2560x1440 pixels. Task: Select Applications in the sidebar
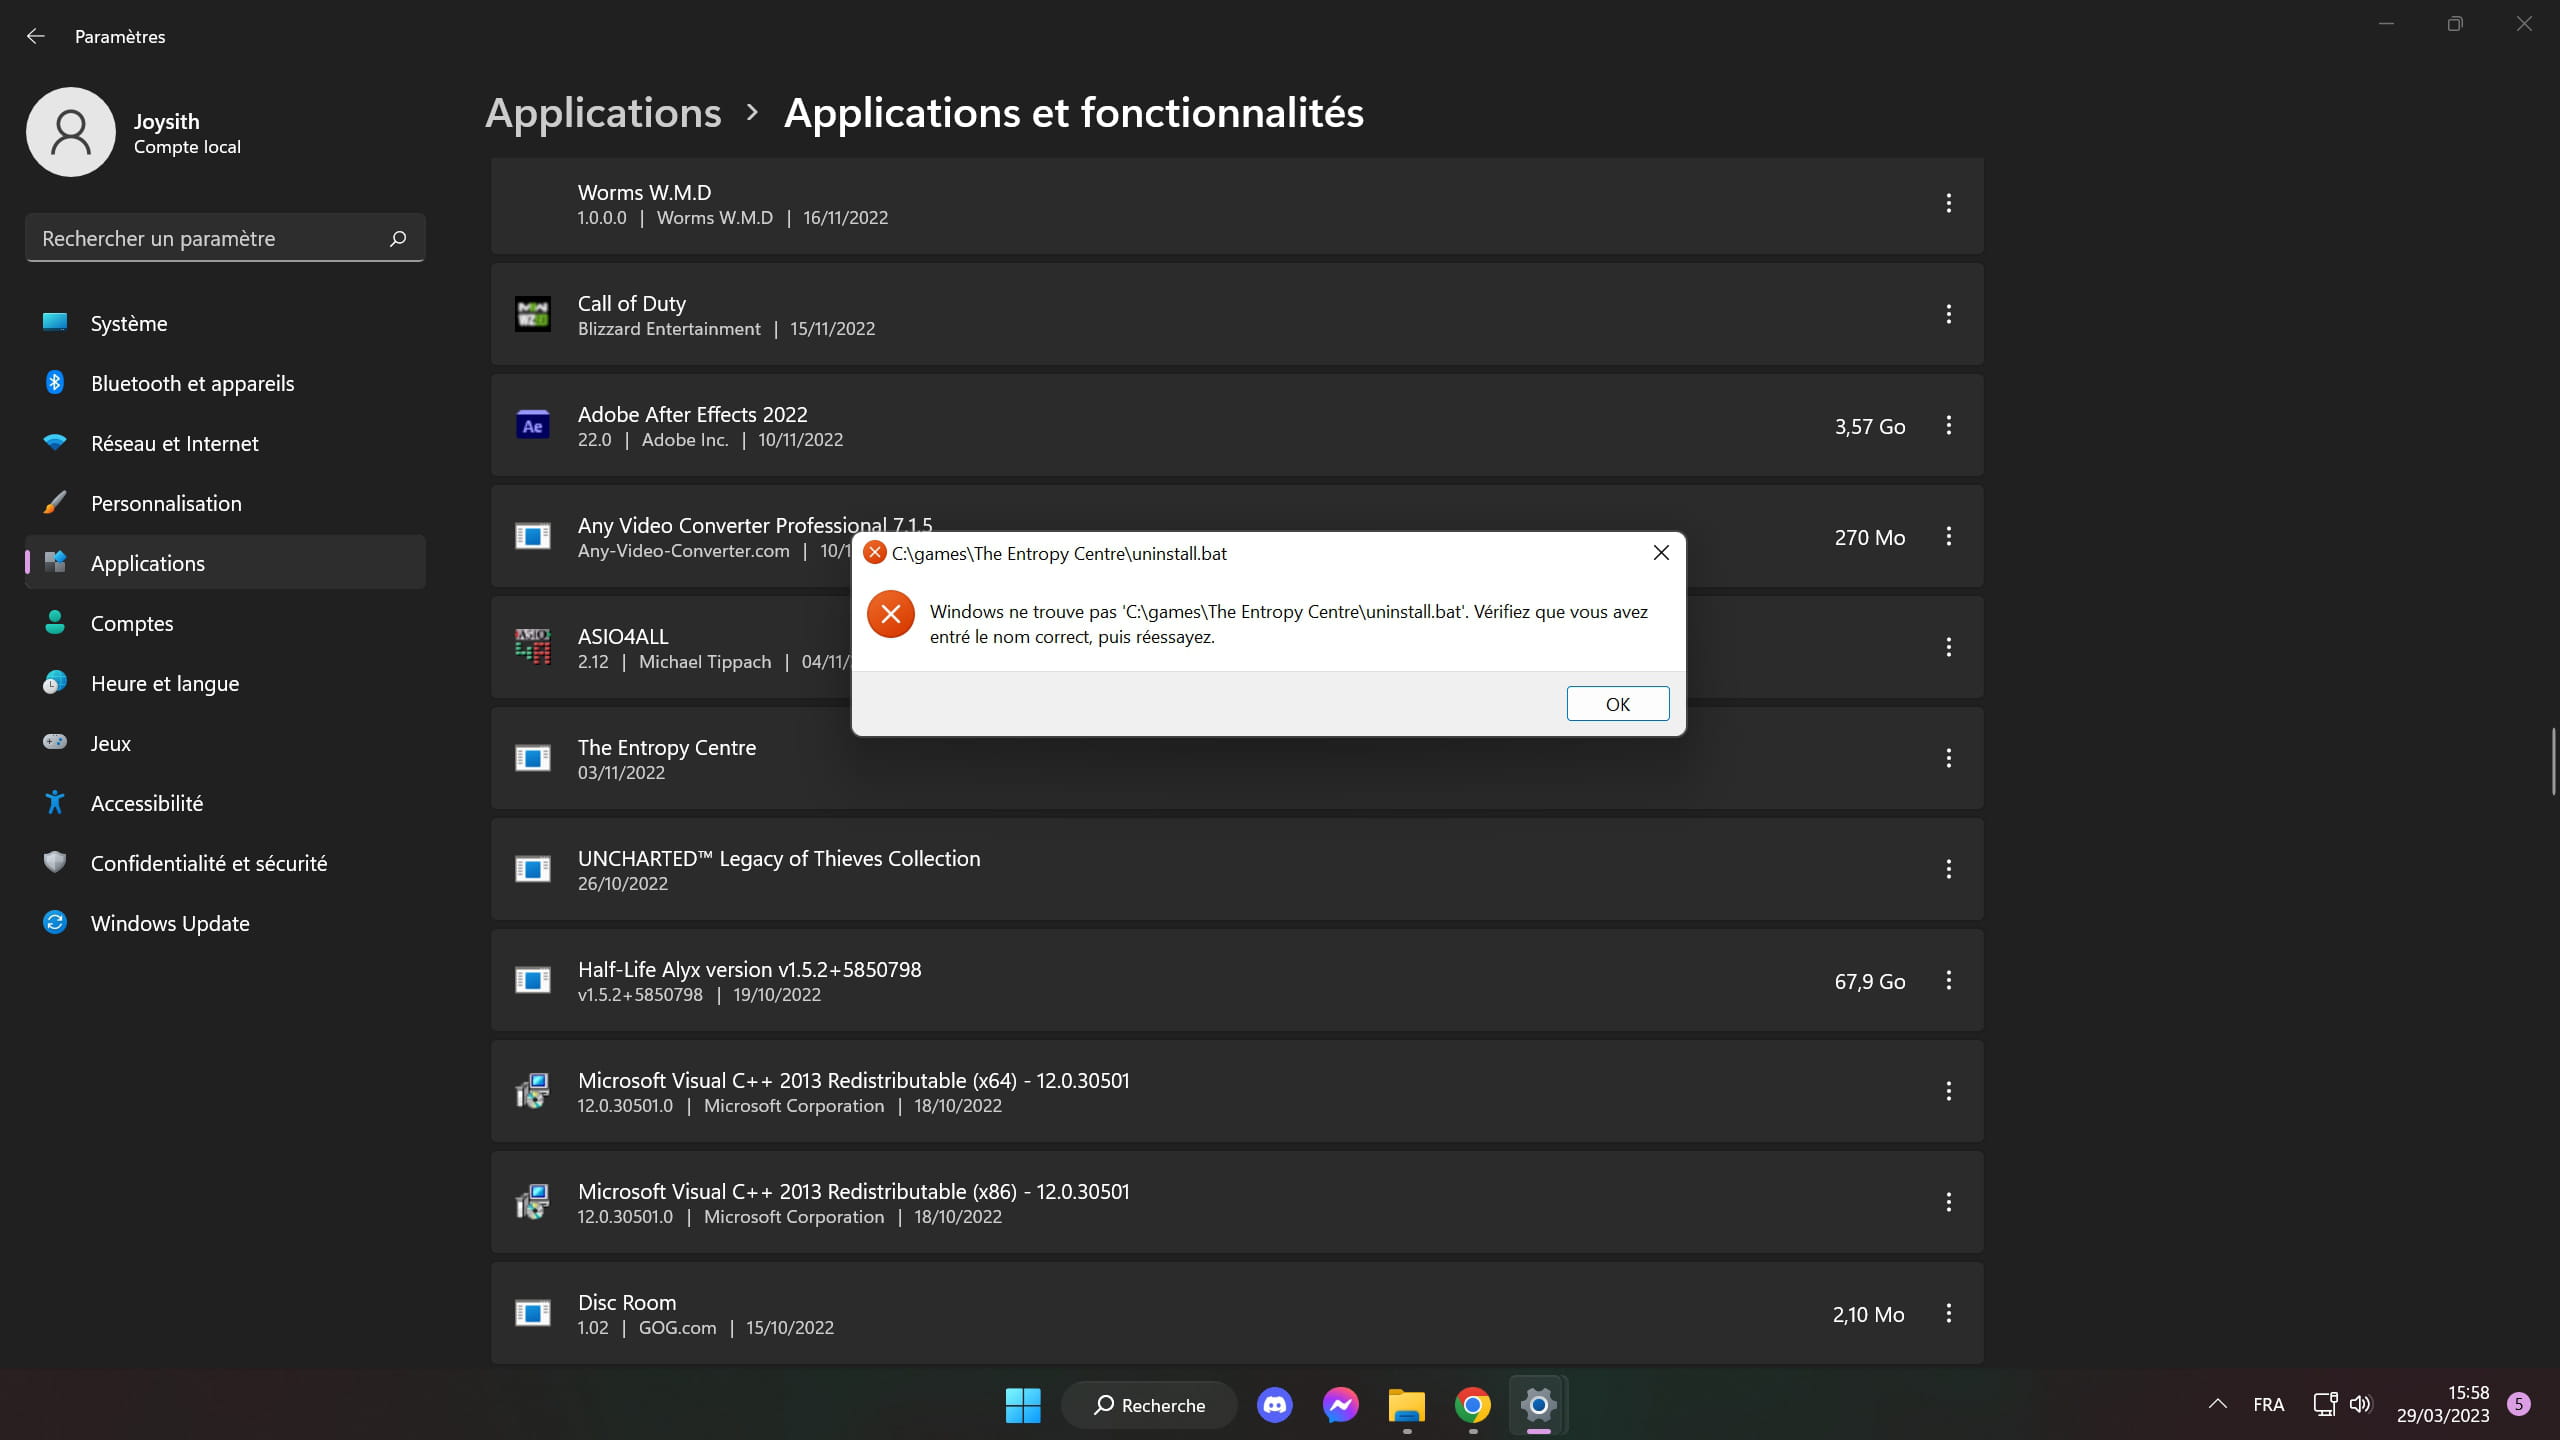point(225,563)
